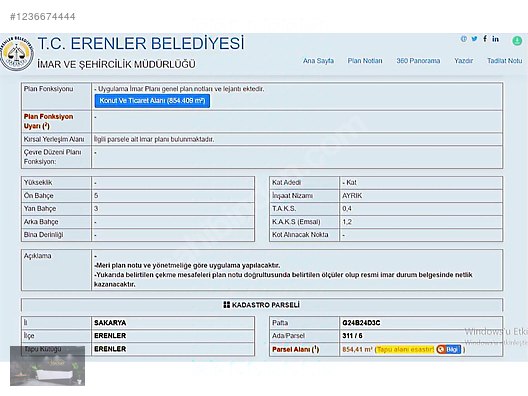Click the green download circle icon
The image size is (528, 396).
tap(517, 41)
